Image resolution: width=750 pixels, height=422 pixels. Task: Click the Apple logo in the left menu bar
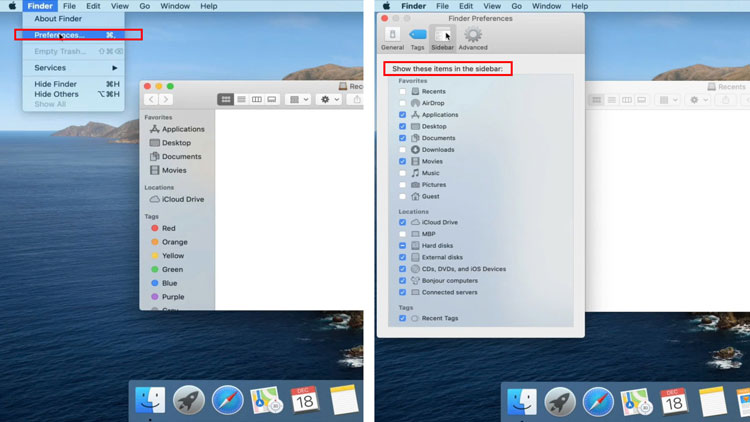(x=12, y=6)
